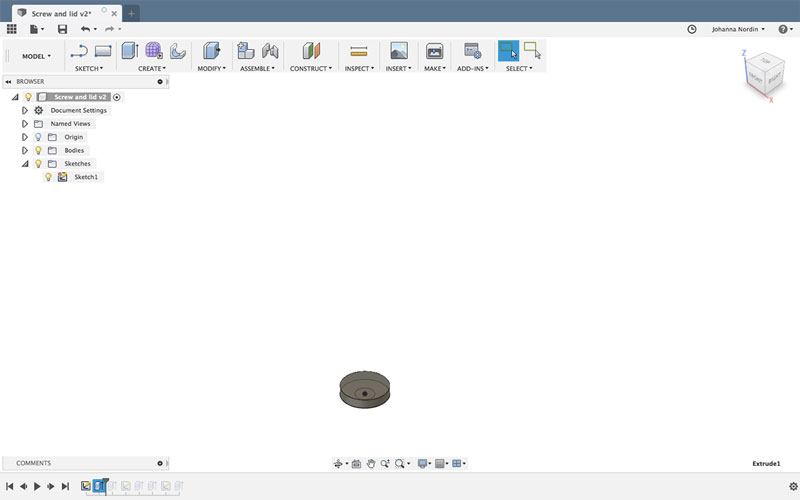
Task: Toggle Sketch1 visibility bulb
Action: 48,177
